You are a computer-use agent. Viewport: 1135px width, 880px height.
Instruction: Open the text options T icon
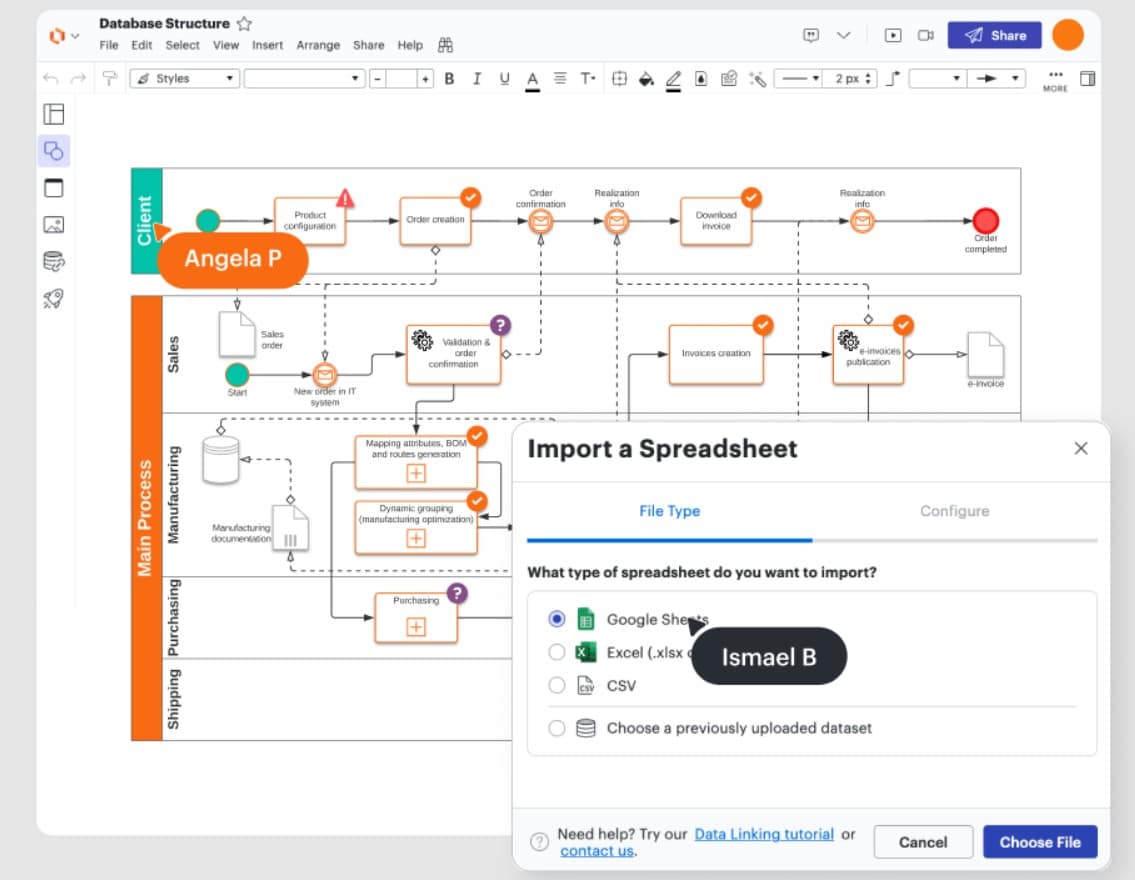pyautogui.click(x=588, y=78)
